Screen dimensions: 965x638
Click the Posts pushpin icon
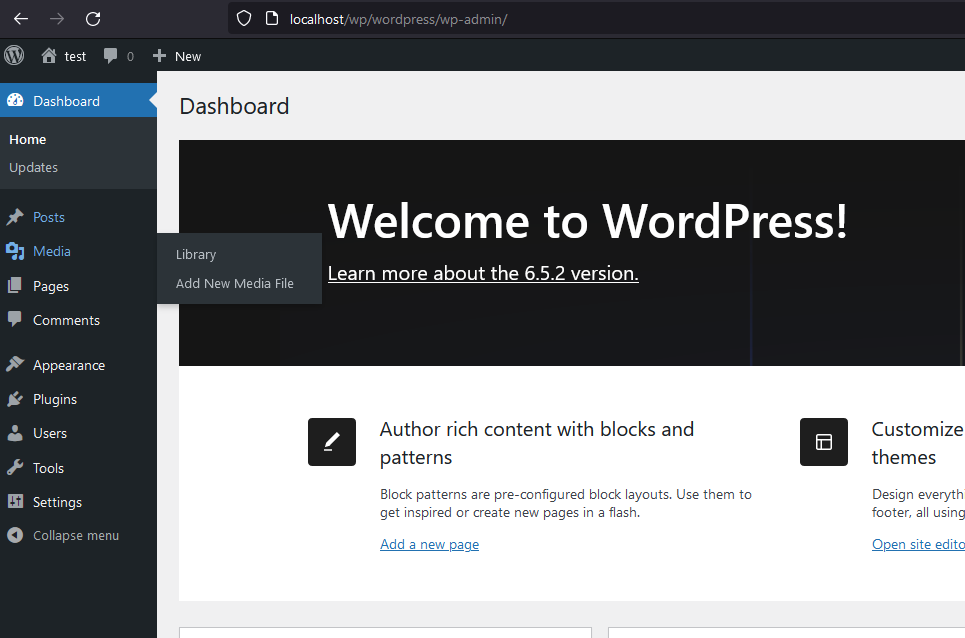click(15, 217)
